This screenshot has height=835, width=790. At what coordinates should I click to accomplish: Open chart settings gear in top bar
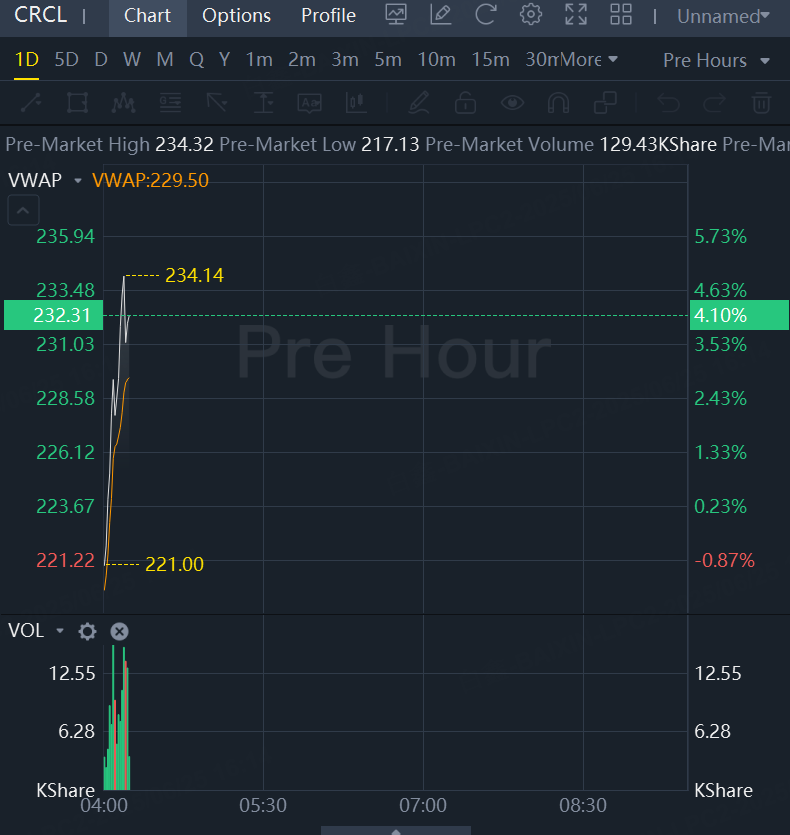coord(531,15)
